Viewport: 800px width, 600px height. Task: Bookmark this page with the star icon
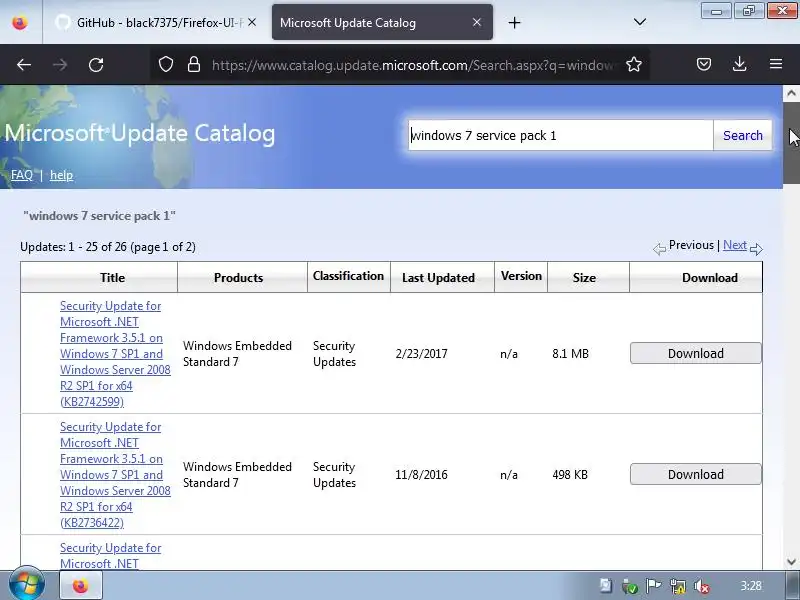pos(634,64)
